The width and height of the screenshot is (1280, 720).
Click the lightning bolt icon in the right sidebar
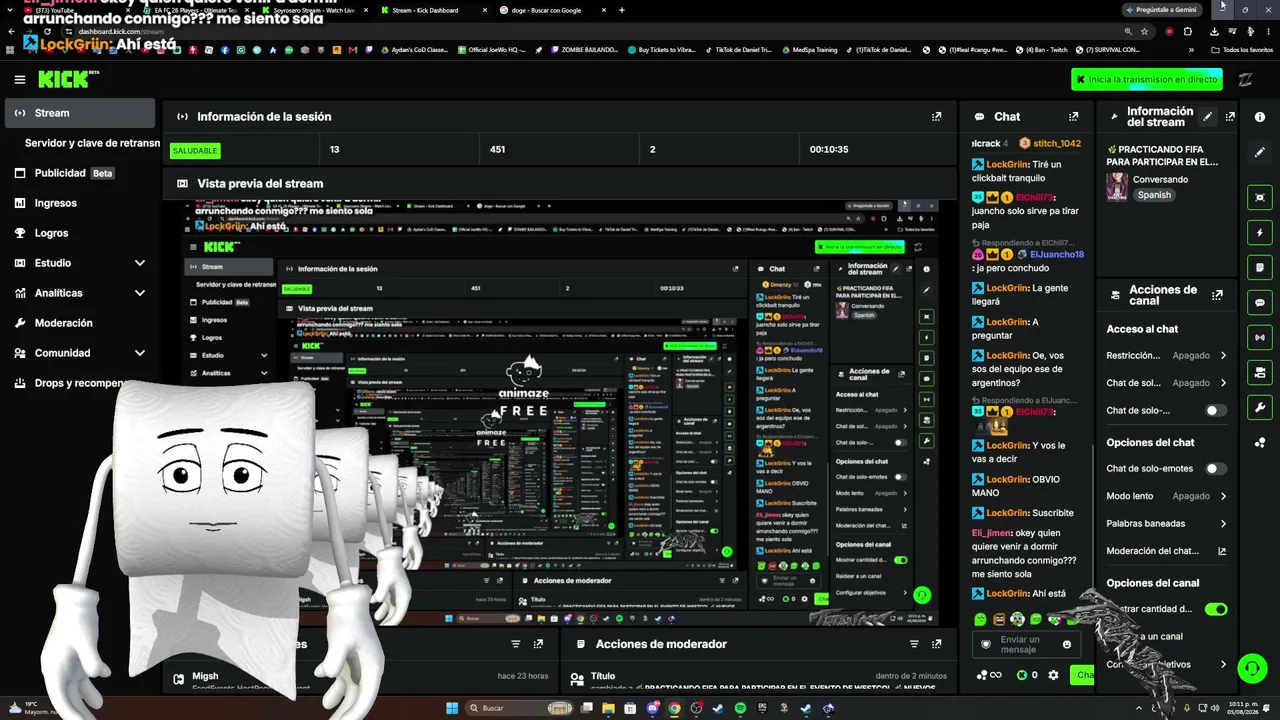pyautogui.click(x=1260, y=232)
